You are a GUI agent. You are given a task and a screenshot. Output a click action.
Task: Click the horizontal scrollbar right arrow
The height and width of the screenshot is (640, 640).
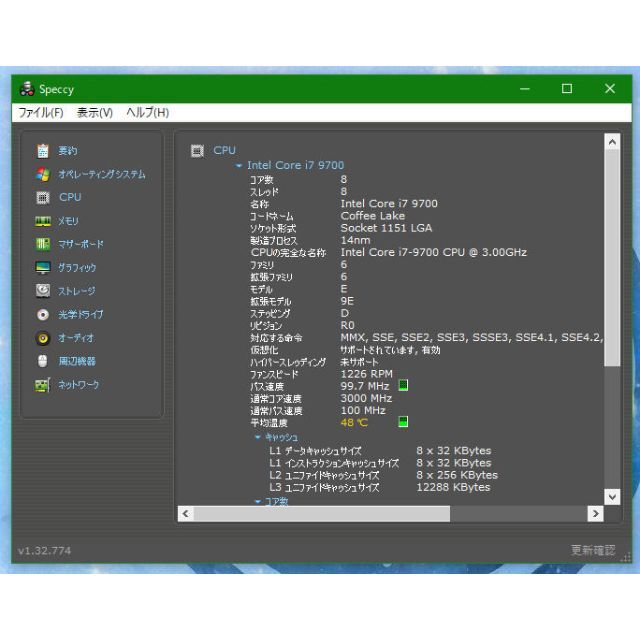[596, 513]
